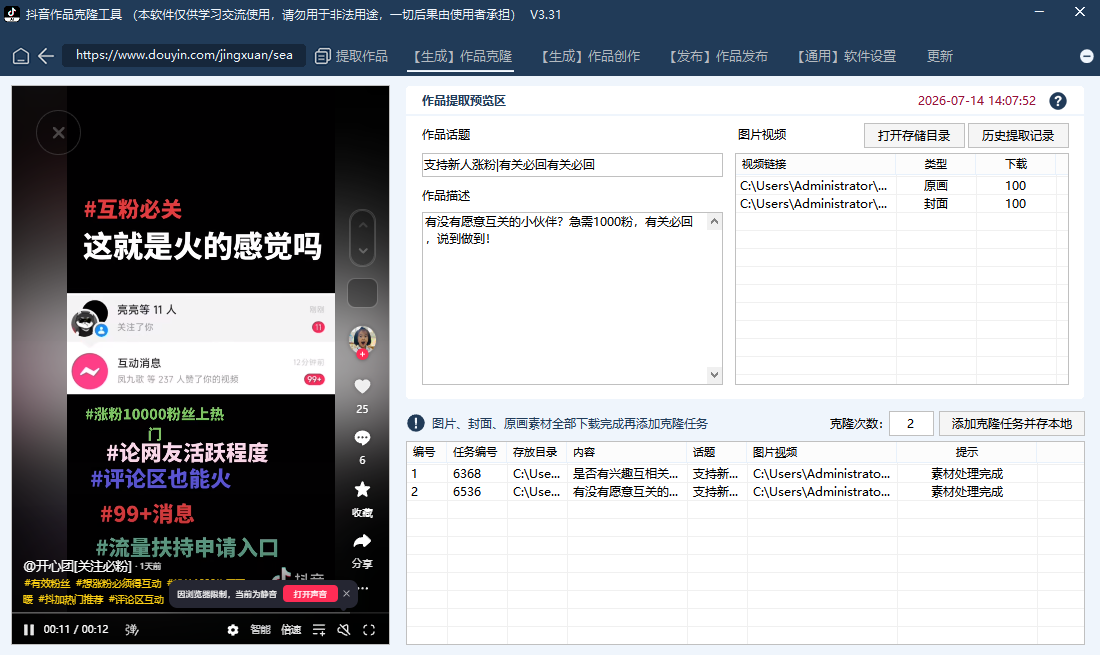This screenshot has width=1100, height=655.
Task: Edit the 克隆次数 value field
Action: [x=911, y=424]
